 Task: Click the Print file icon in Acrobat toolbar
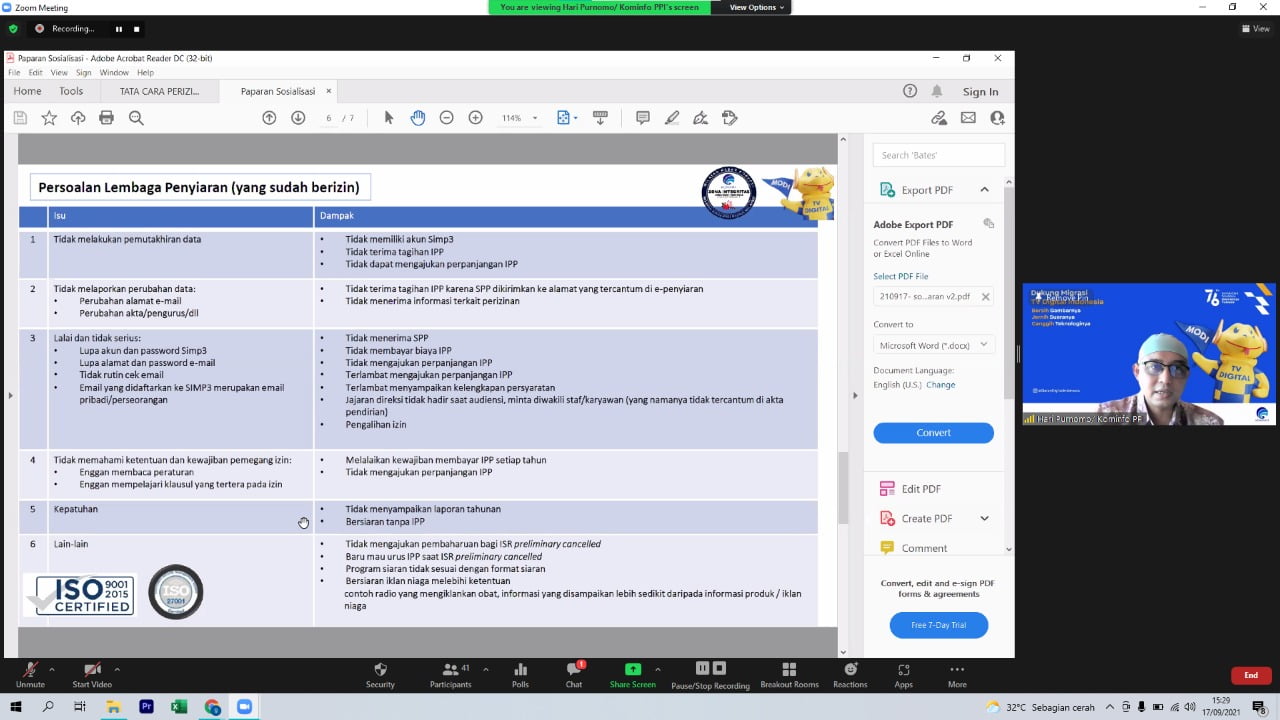pos(106,118)
